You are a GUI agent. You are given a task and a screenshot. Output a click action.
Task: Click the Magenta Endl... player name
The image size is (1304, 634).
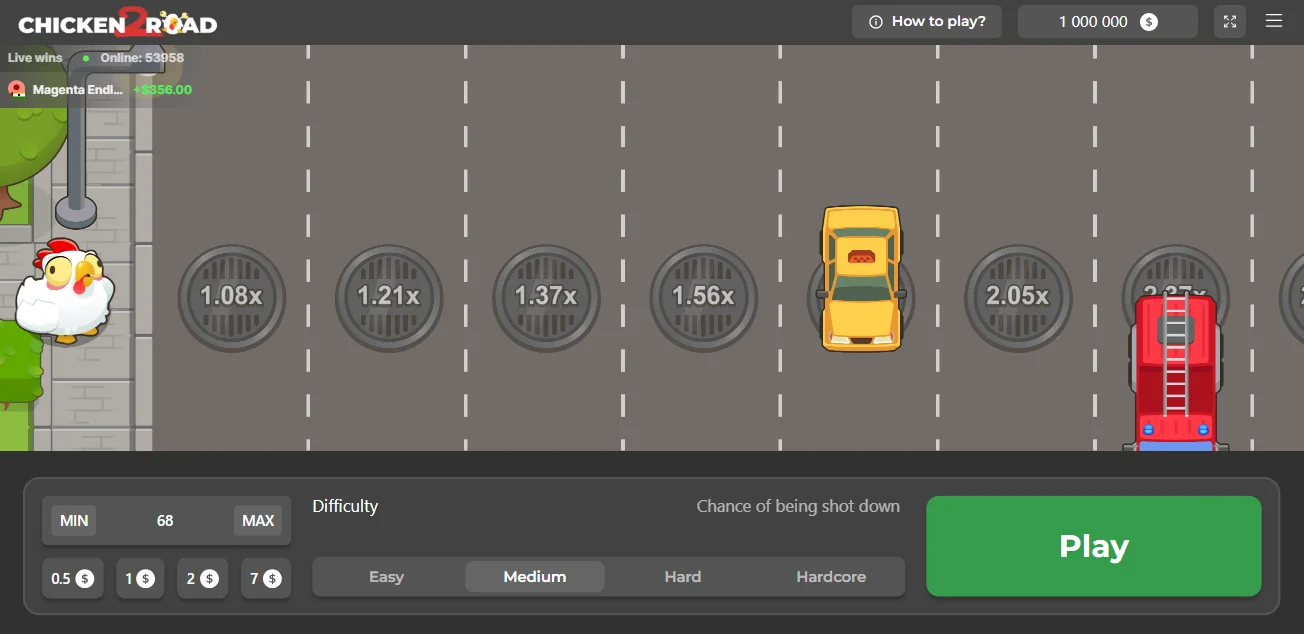tap(78, 90)
